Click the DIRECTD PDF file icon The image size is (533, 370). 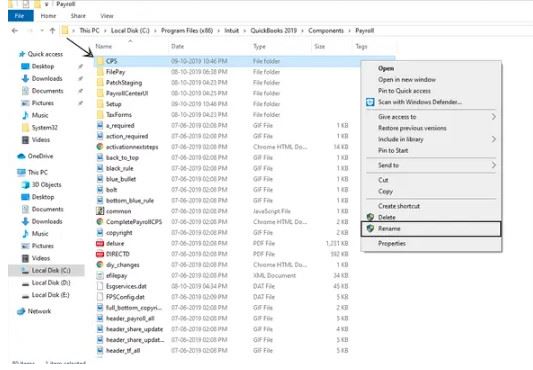[x=100, y=254]
